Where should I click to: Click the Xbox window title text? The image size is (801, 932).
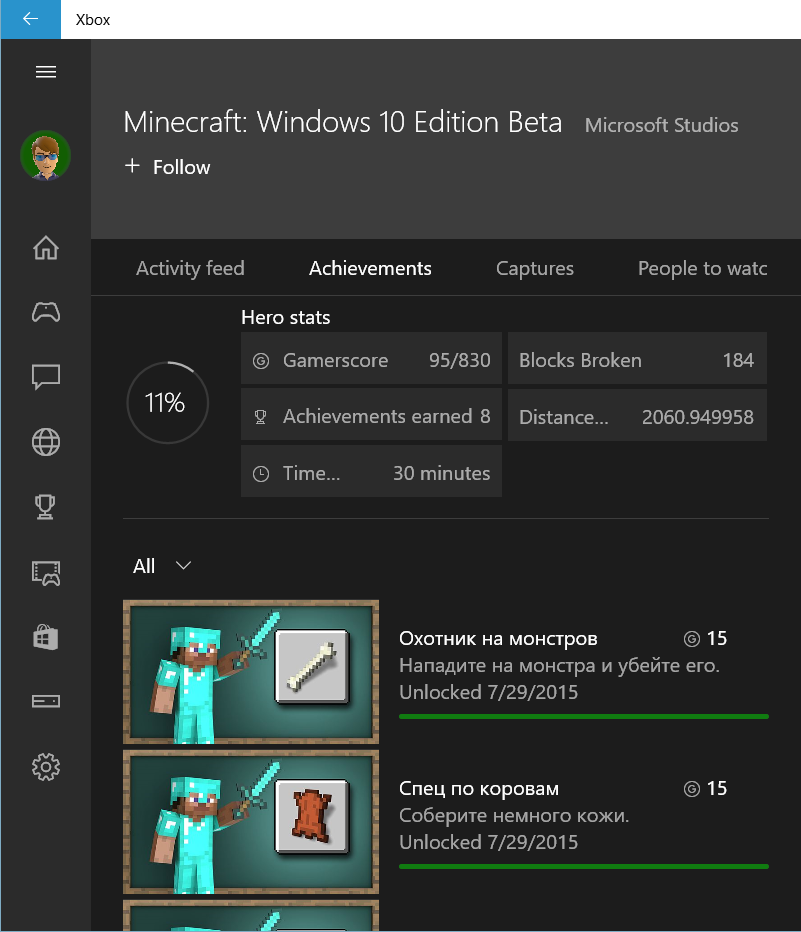click(x=93, y=20)
